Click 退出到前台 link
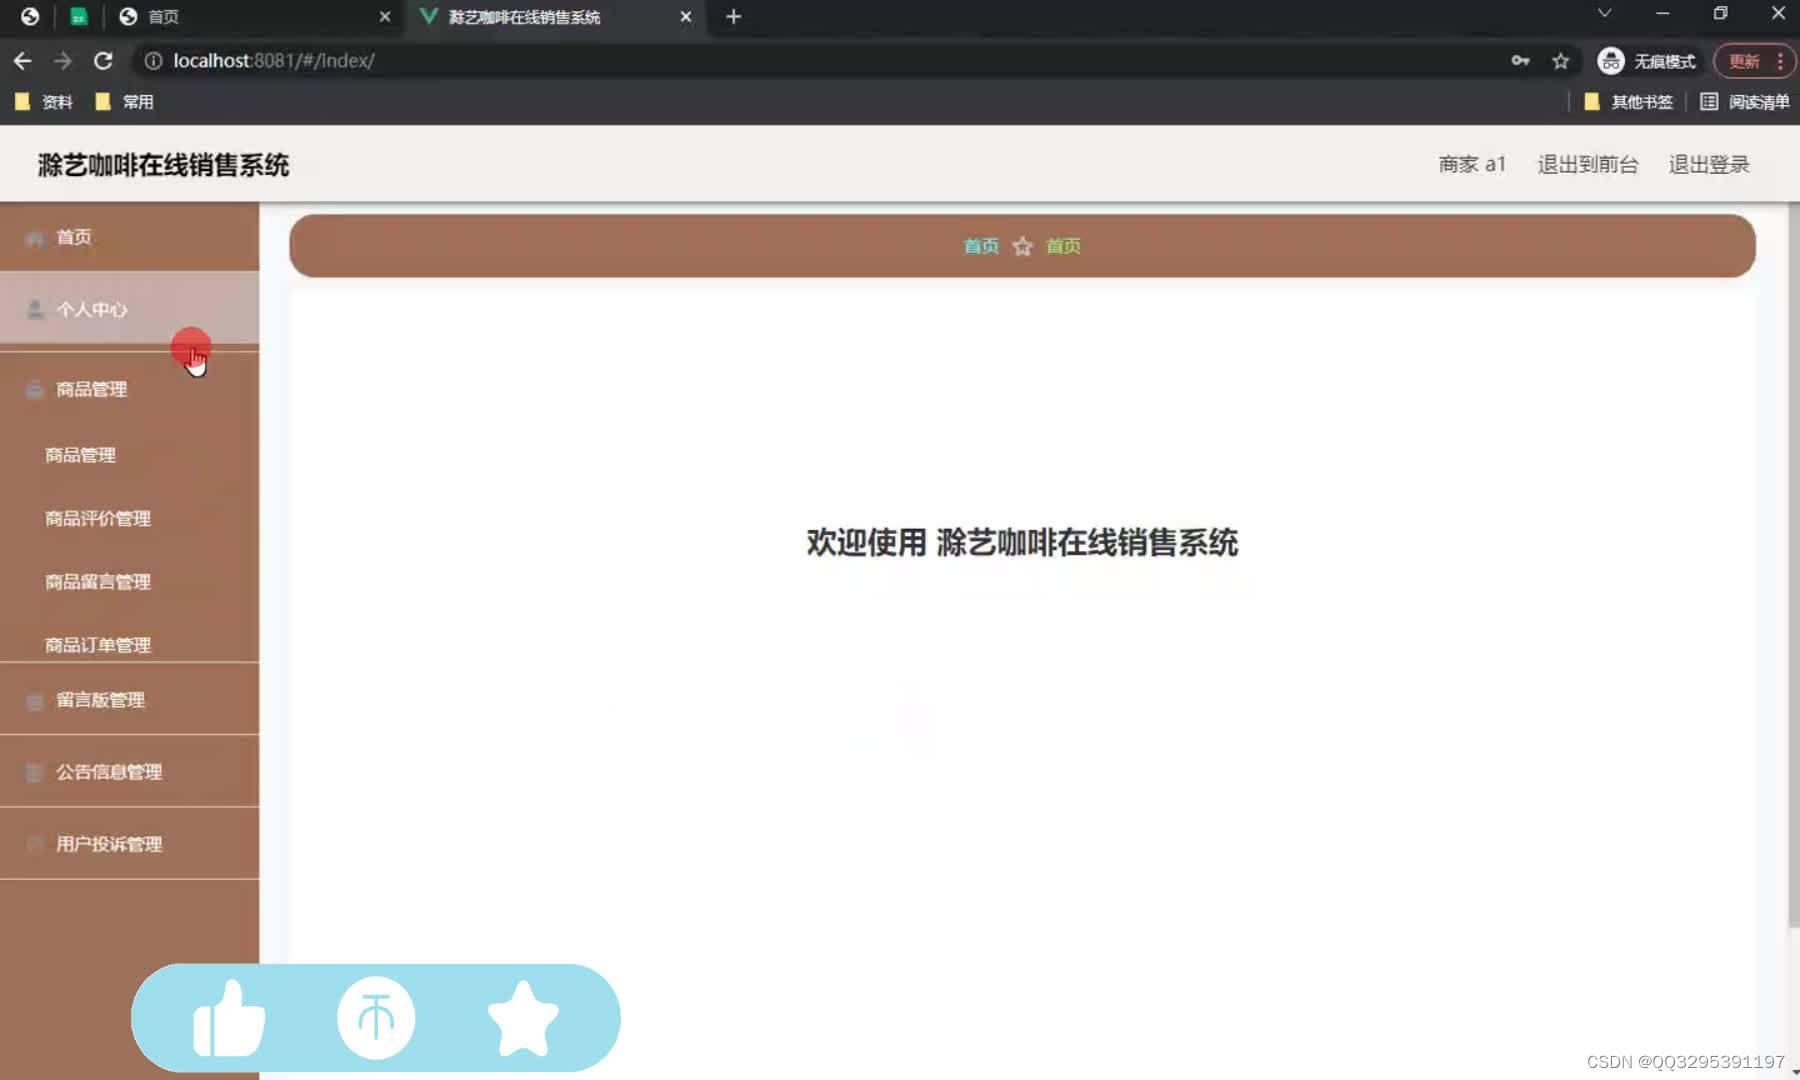Image resolution: width=1800 pixels, height=1080 pixels. click(x=1588, y=165)
